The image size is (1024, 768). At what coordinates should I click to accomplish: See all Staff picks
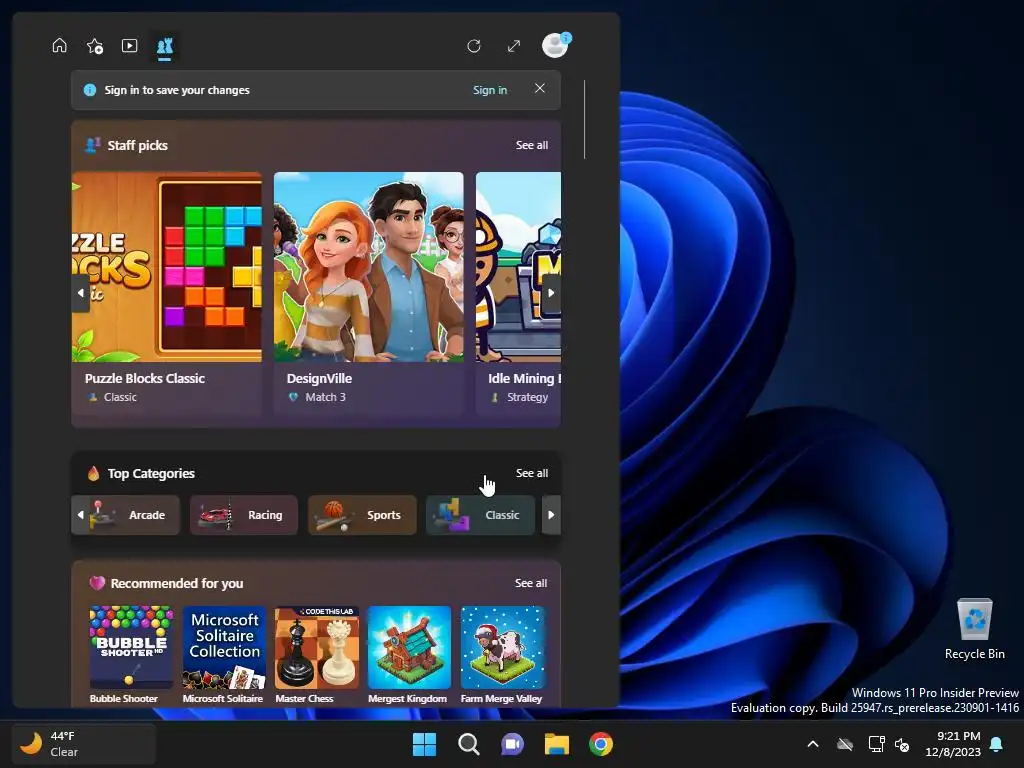(532, 145)
